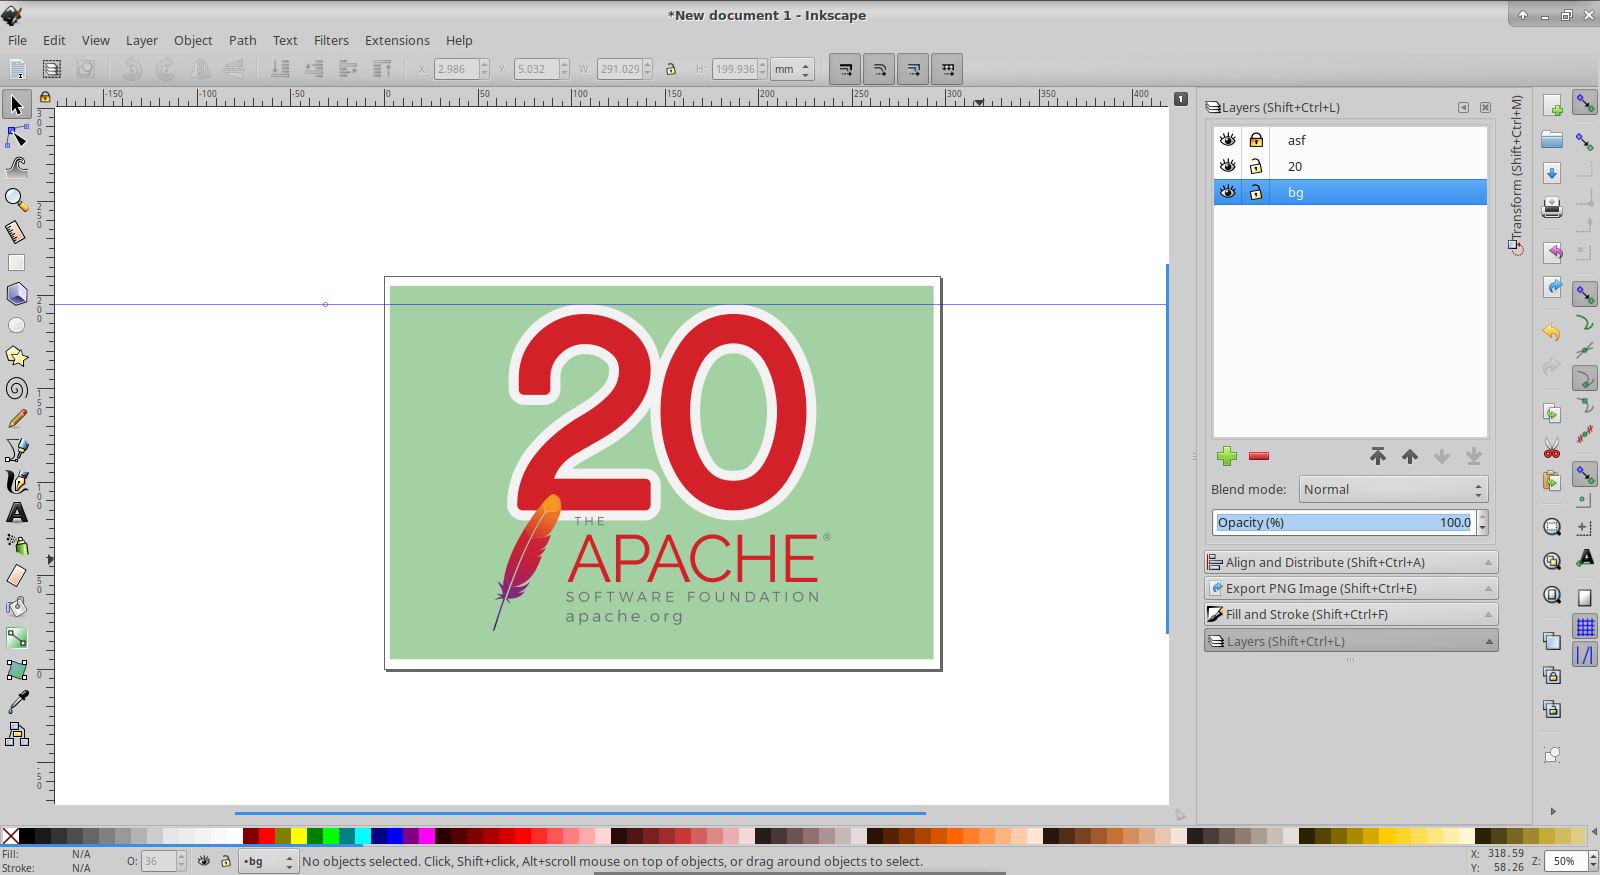The image size is (1600, 875).
Task: Expand Export PNG Image panel
Action: tap(1351, 588)
